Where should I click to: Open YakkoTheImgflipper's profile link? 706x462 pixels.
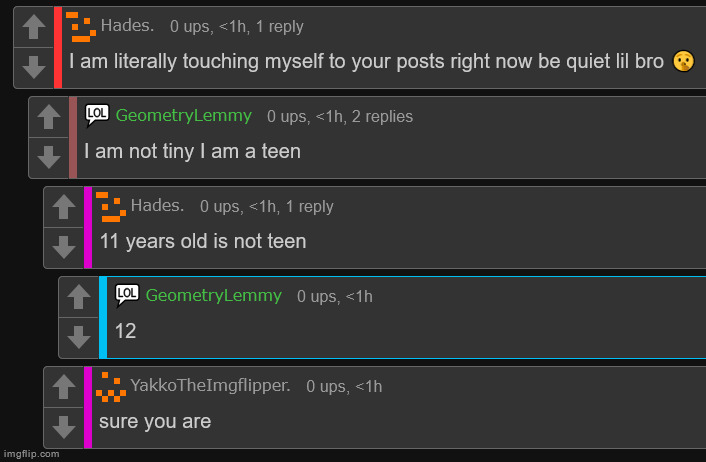coord(210,385)
